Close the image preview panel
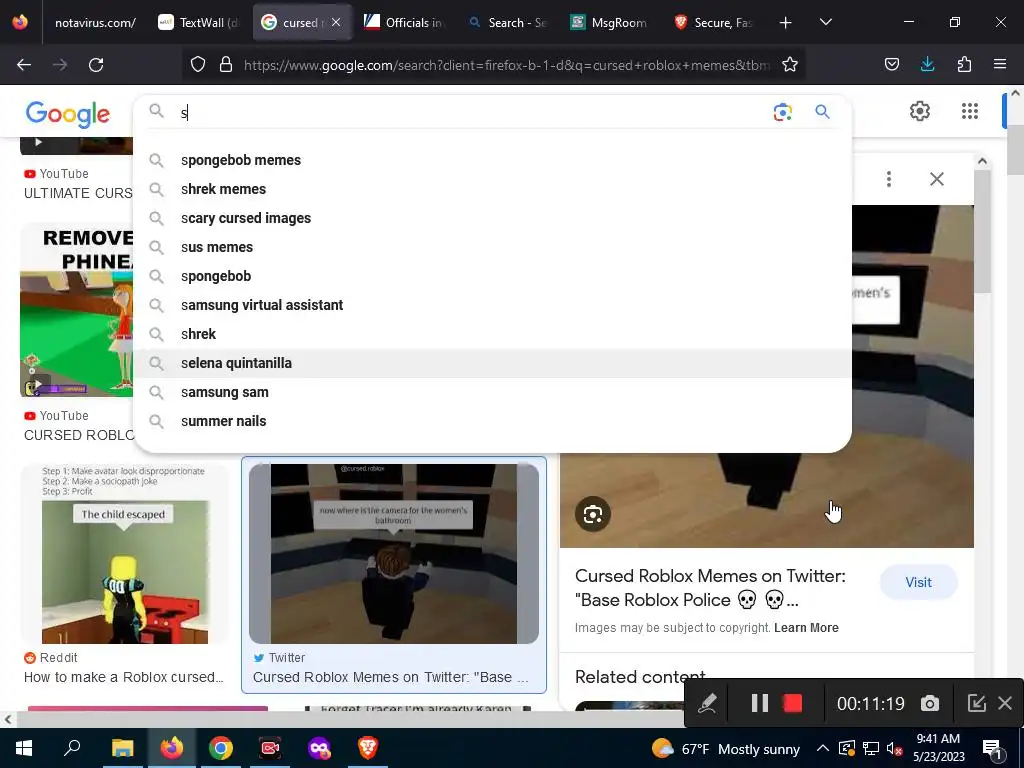This screenshot has width=1024, height=768. coord(936,179)
